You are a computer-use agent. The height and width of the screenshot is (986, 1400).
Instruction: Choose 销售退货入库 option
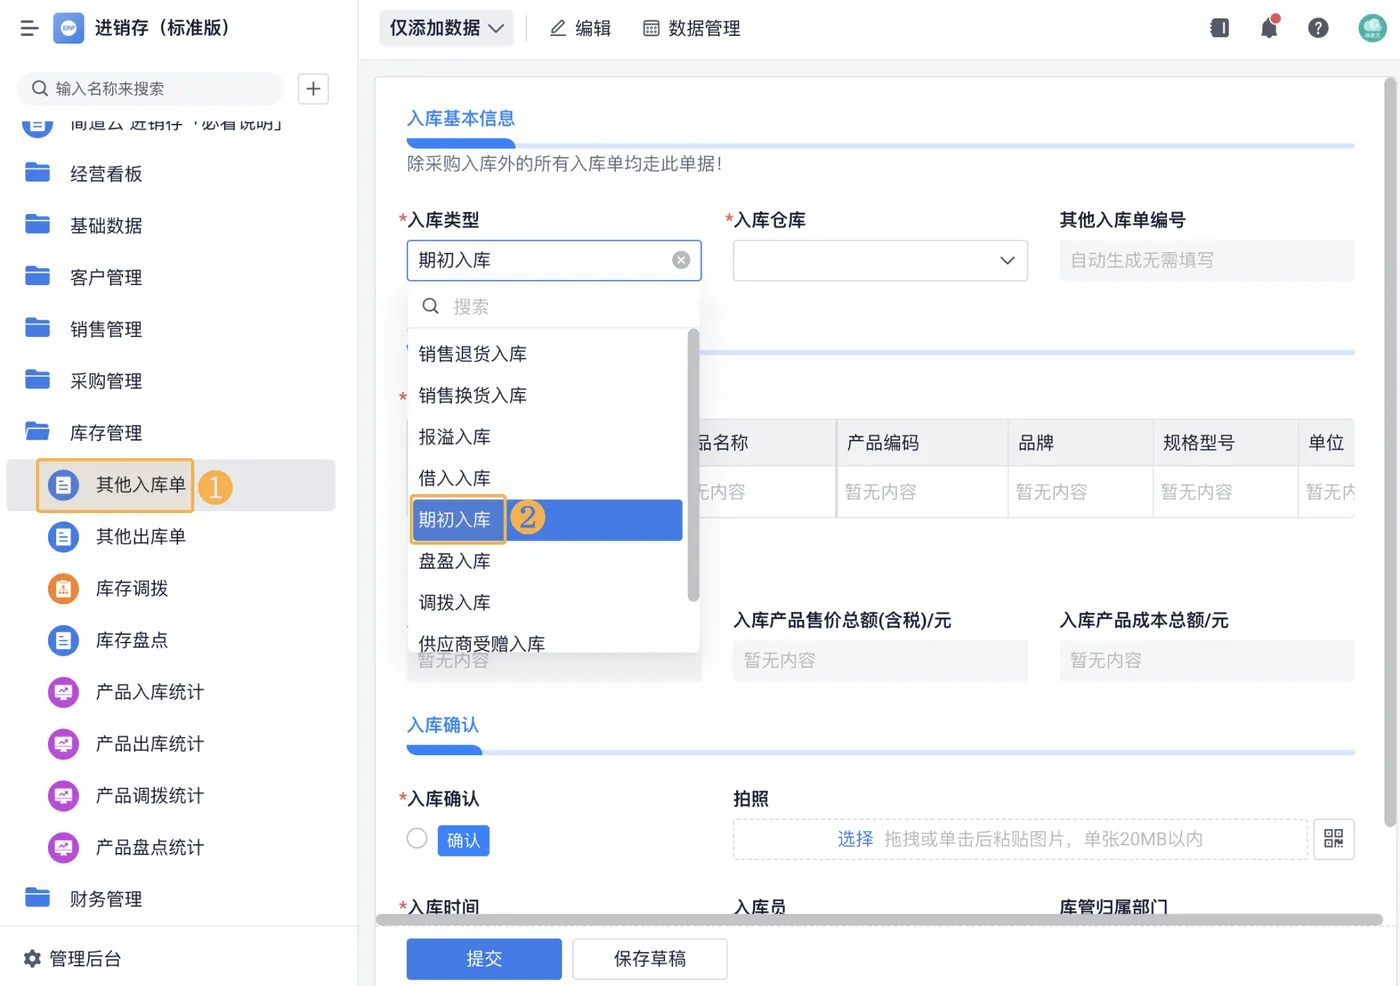pos(472,354)
